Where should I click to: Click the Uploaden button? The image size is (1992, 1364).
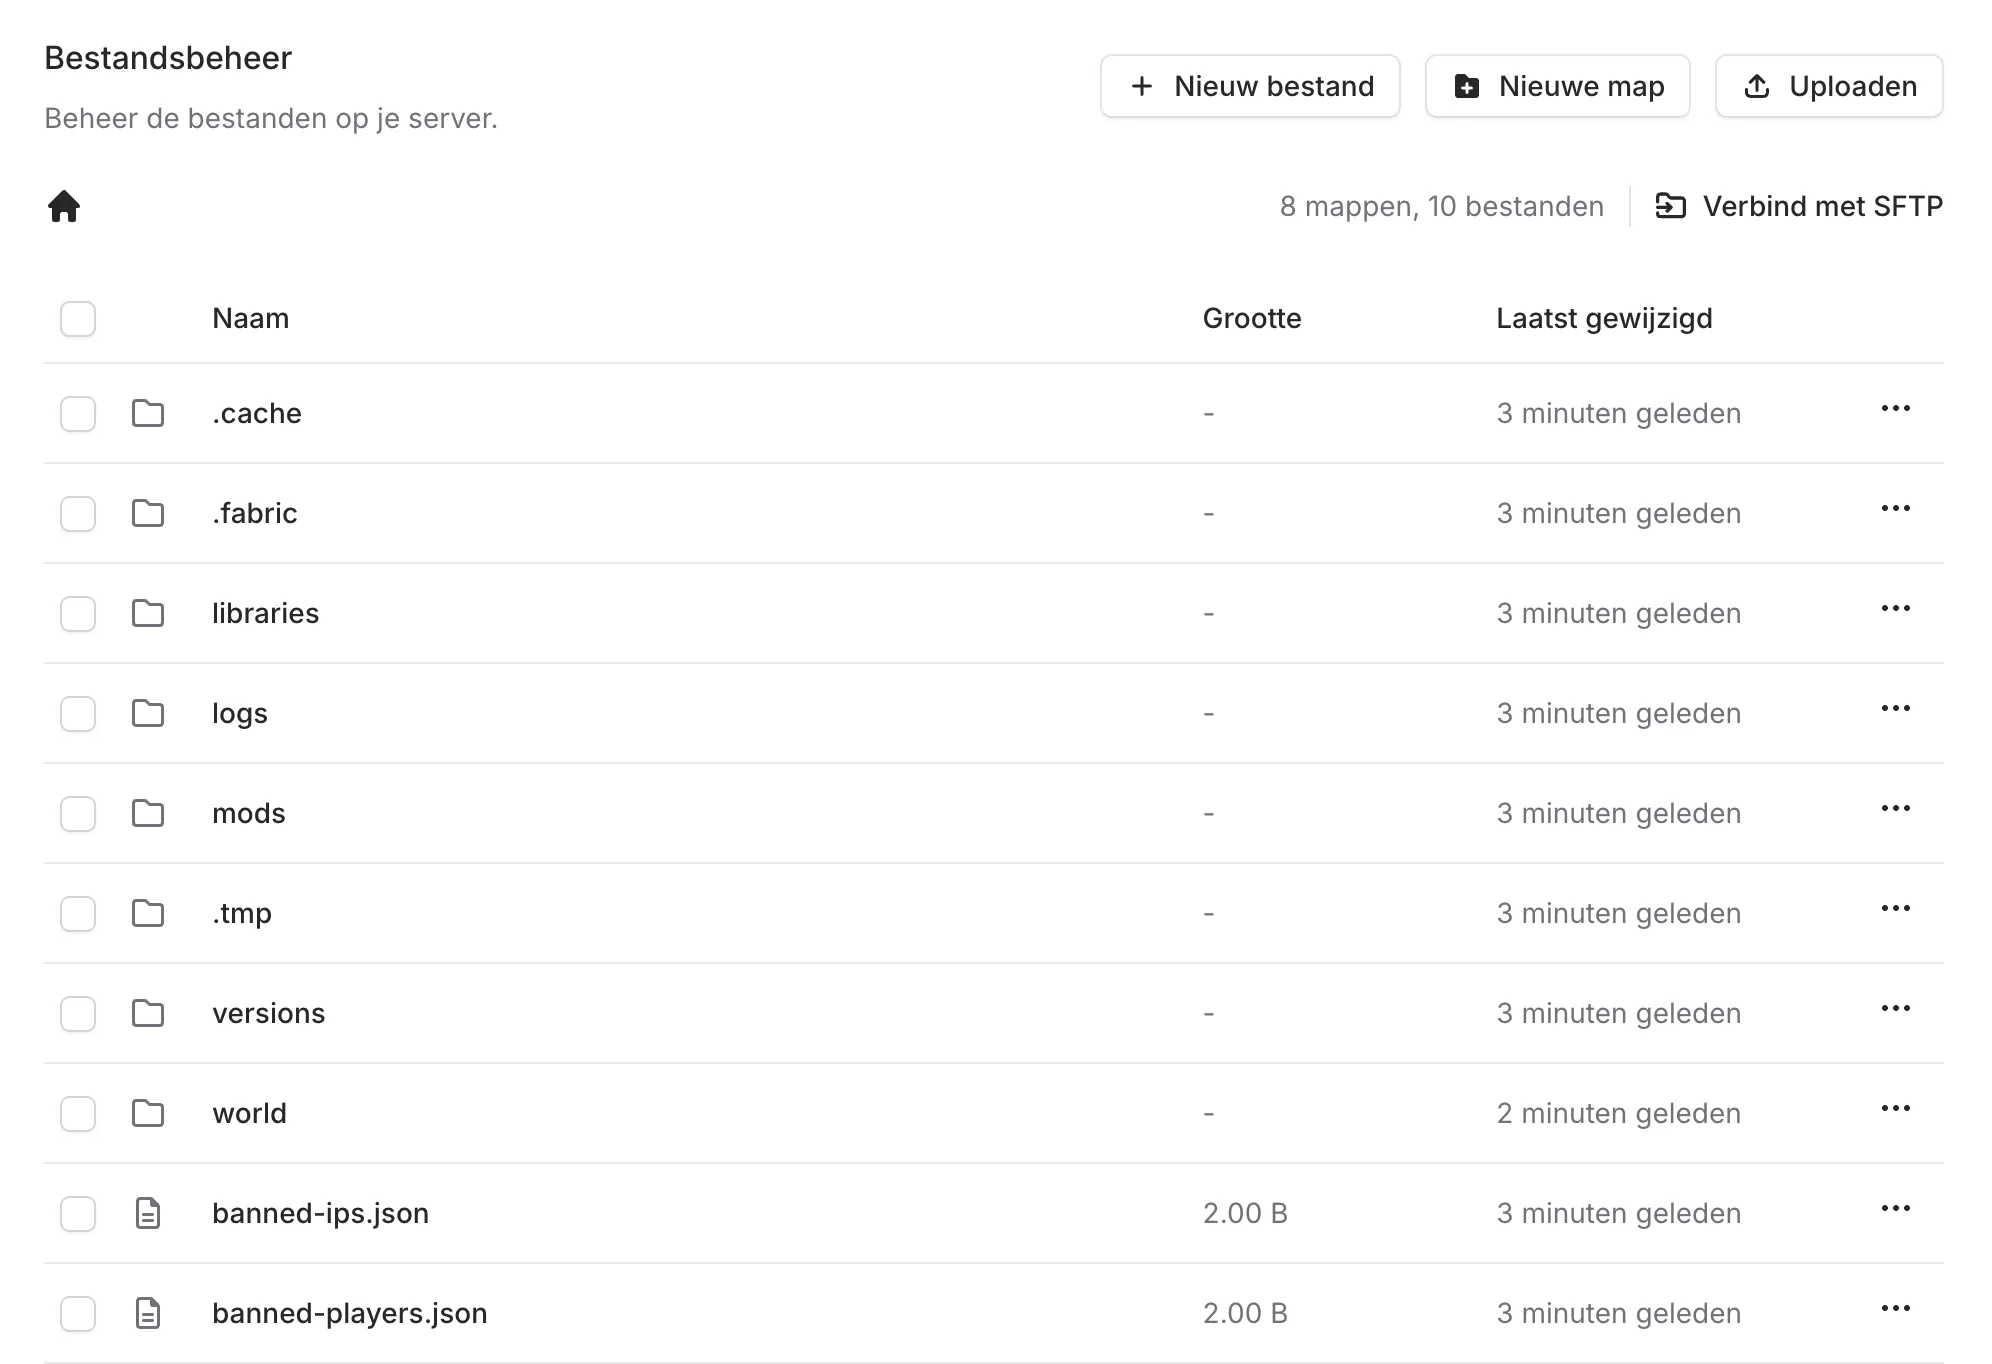click(1829, 86)
